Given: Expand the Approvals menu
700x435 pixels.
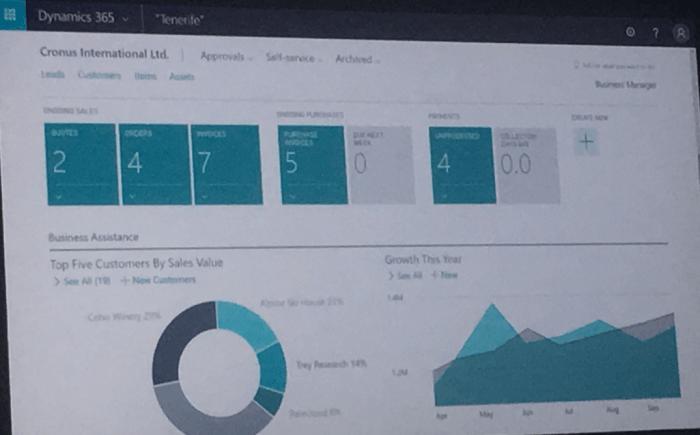Looking at the screenshot, I should [225, 56].
